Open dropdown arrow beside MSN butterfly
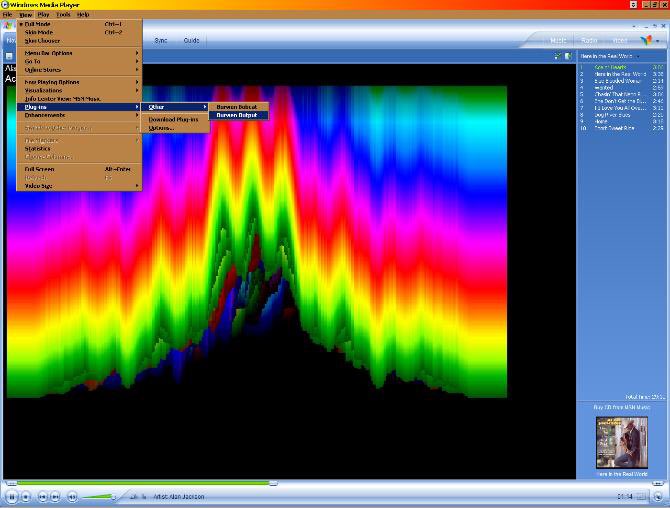The image size is (670, 508). click(x=658, y=41)
